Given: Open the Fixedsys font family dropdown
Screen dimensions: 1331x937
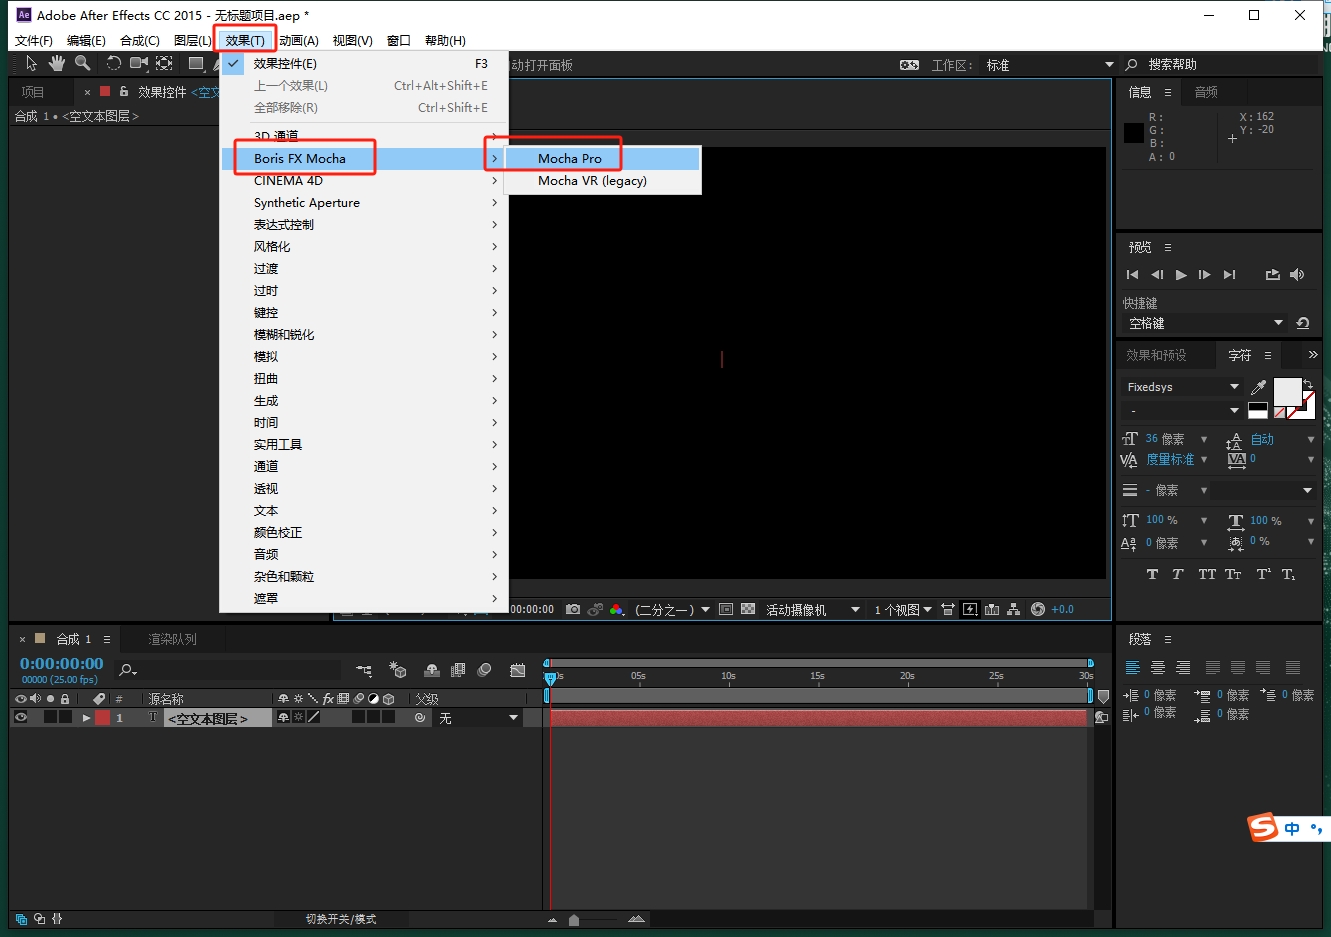Looking at the screenshot, I should (1182, 387).
